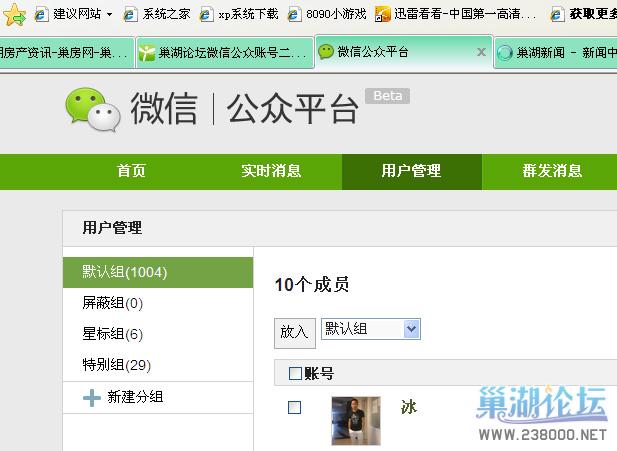The height and width of the screenshot is (451, 617).
Task: Open 群发消息 in navigation bar
Action: pos(552,171)
